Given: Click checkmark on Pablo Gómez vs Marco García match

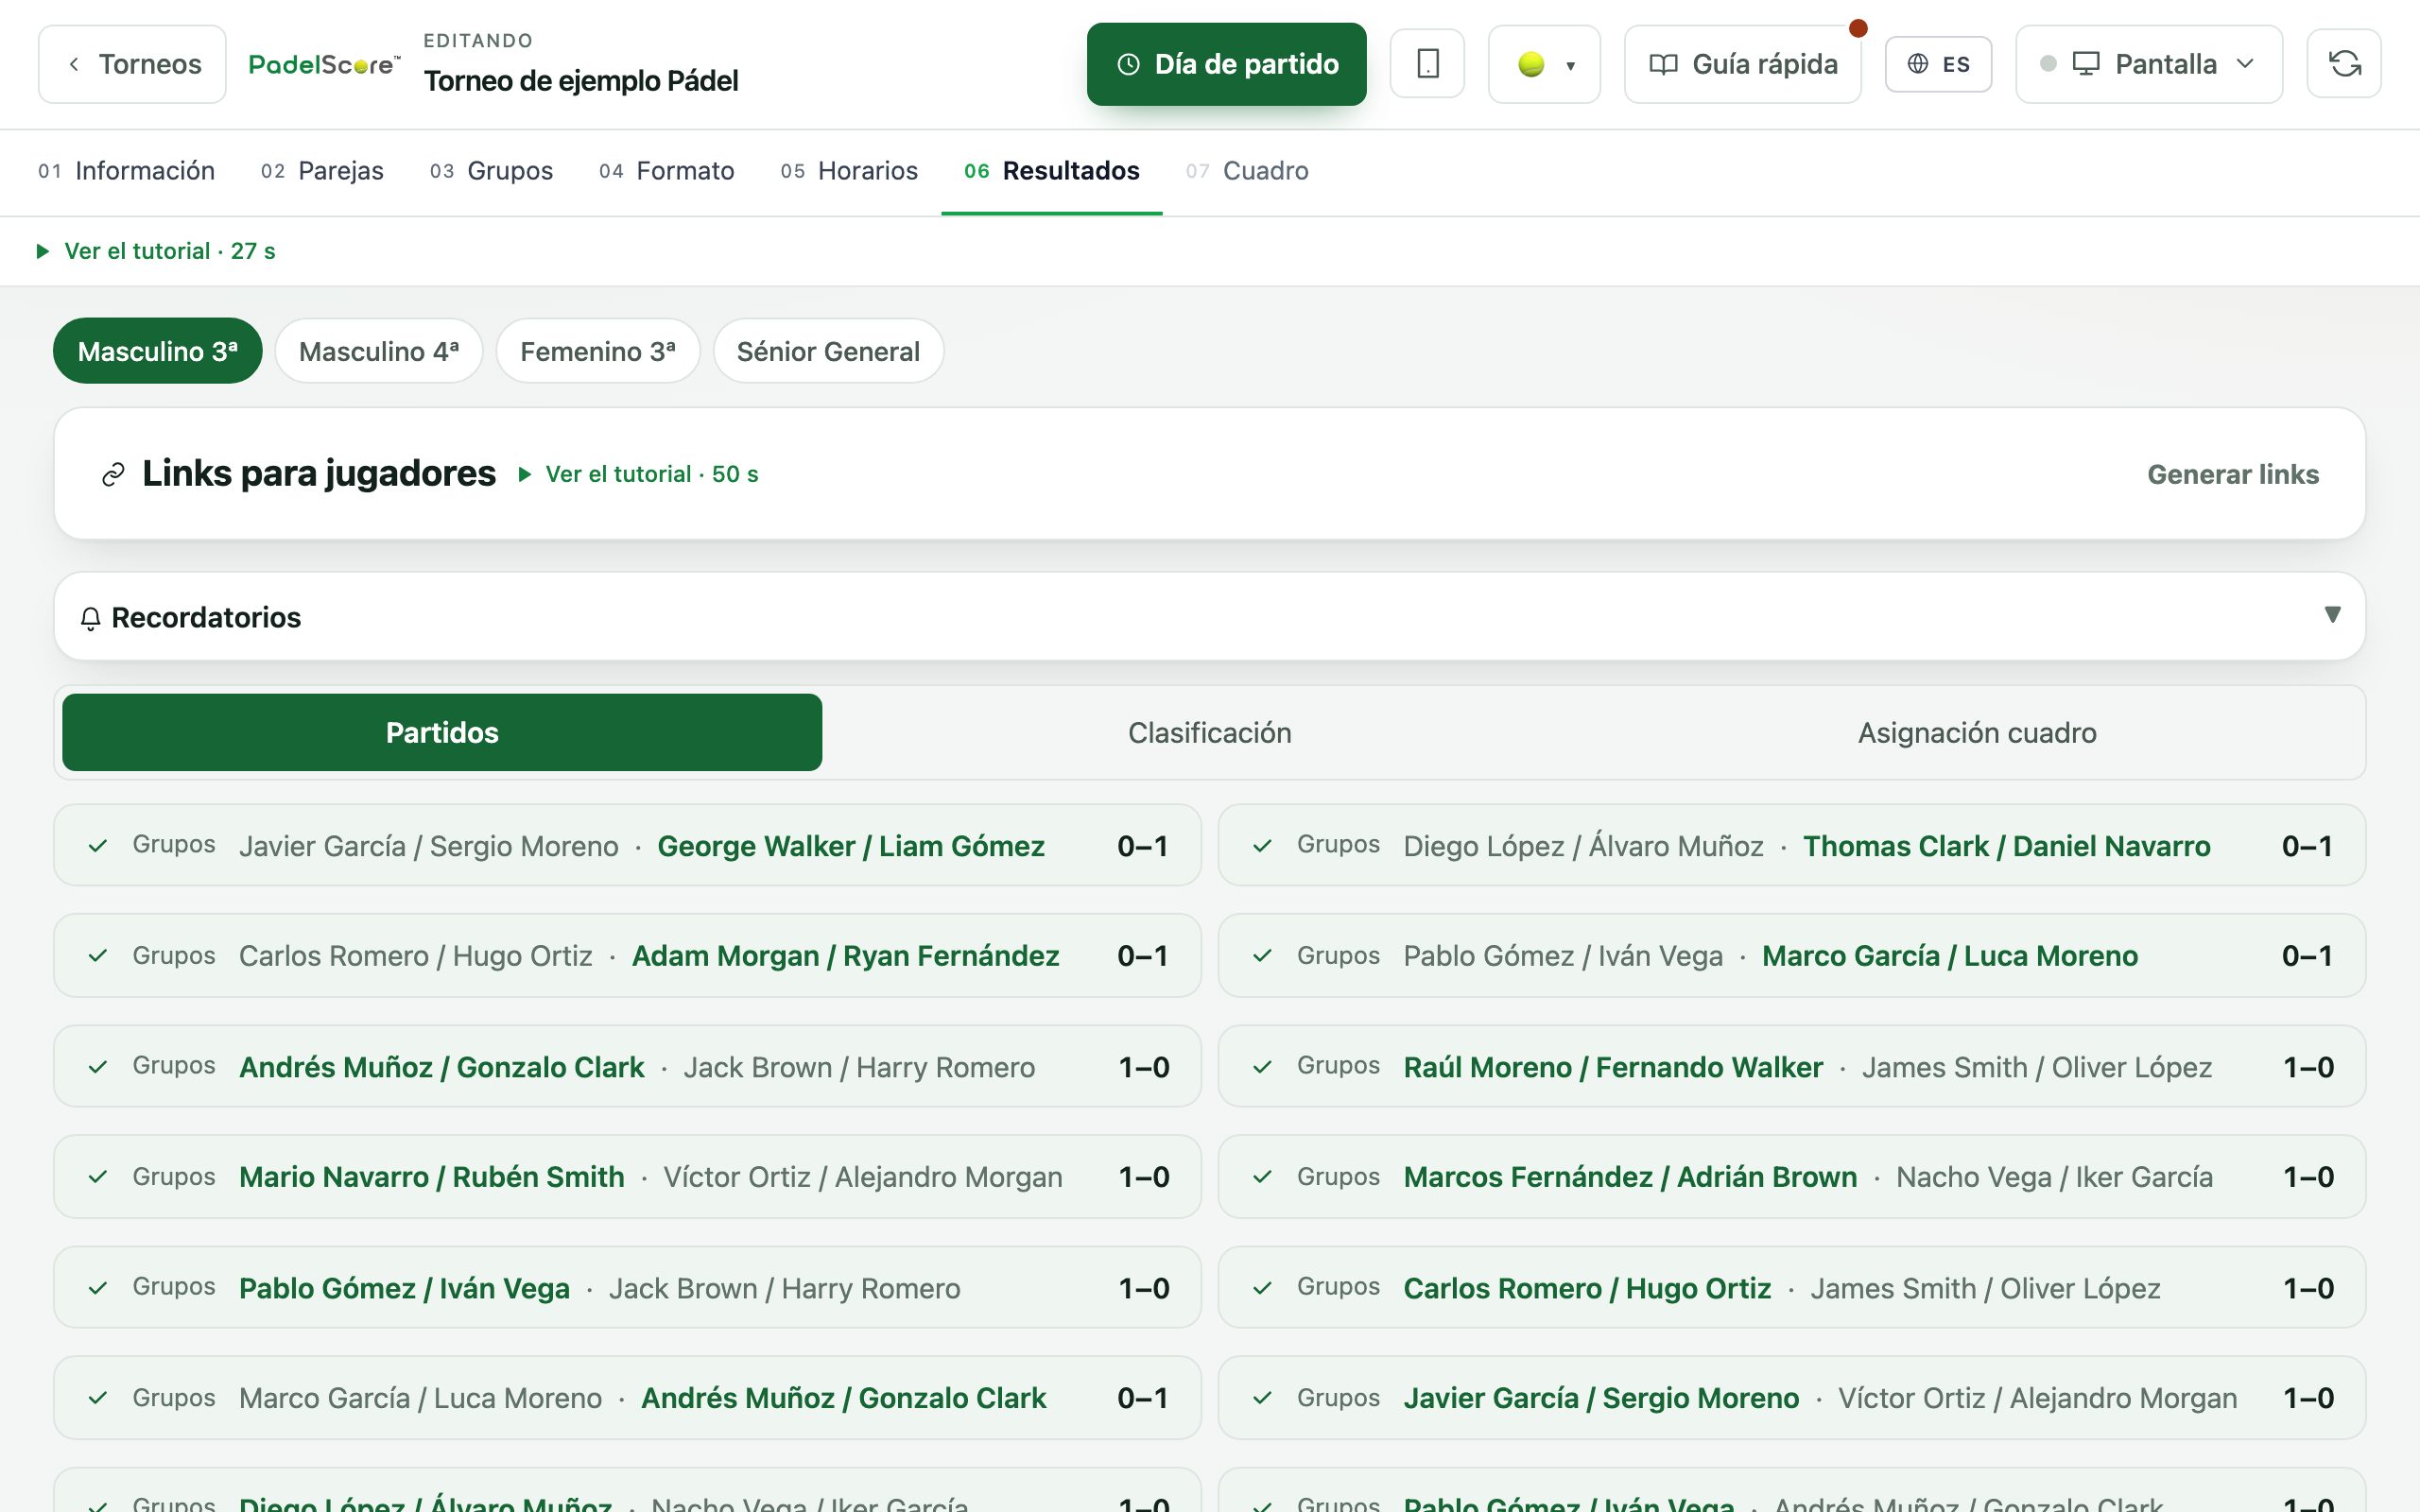Looking at the screenshot, I should [x=1262, y=956].
